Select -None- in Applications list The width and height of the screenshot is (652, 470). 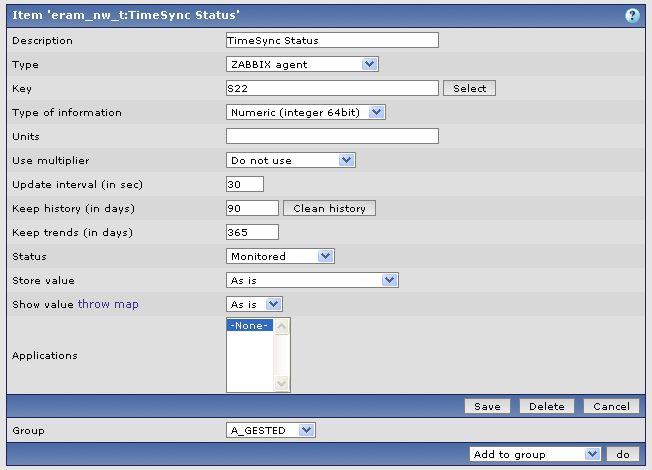tap(249, 325)
